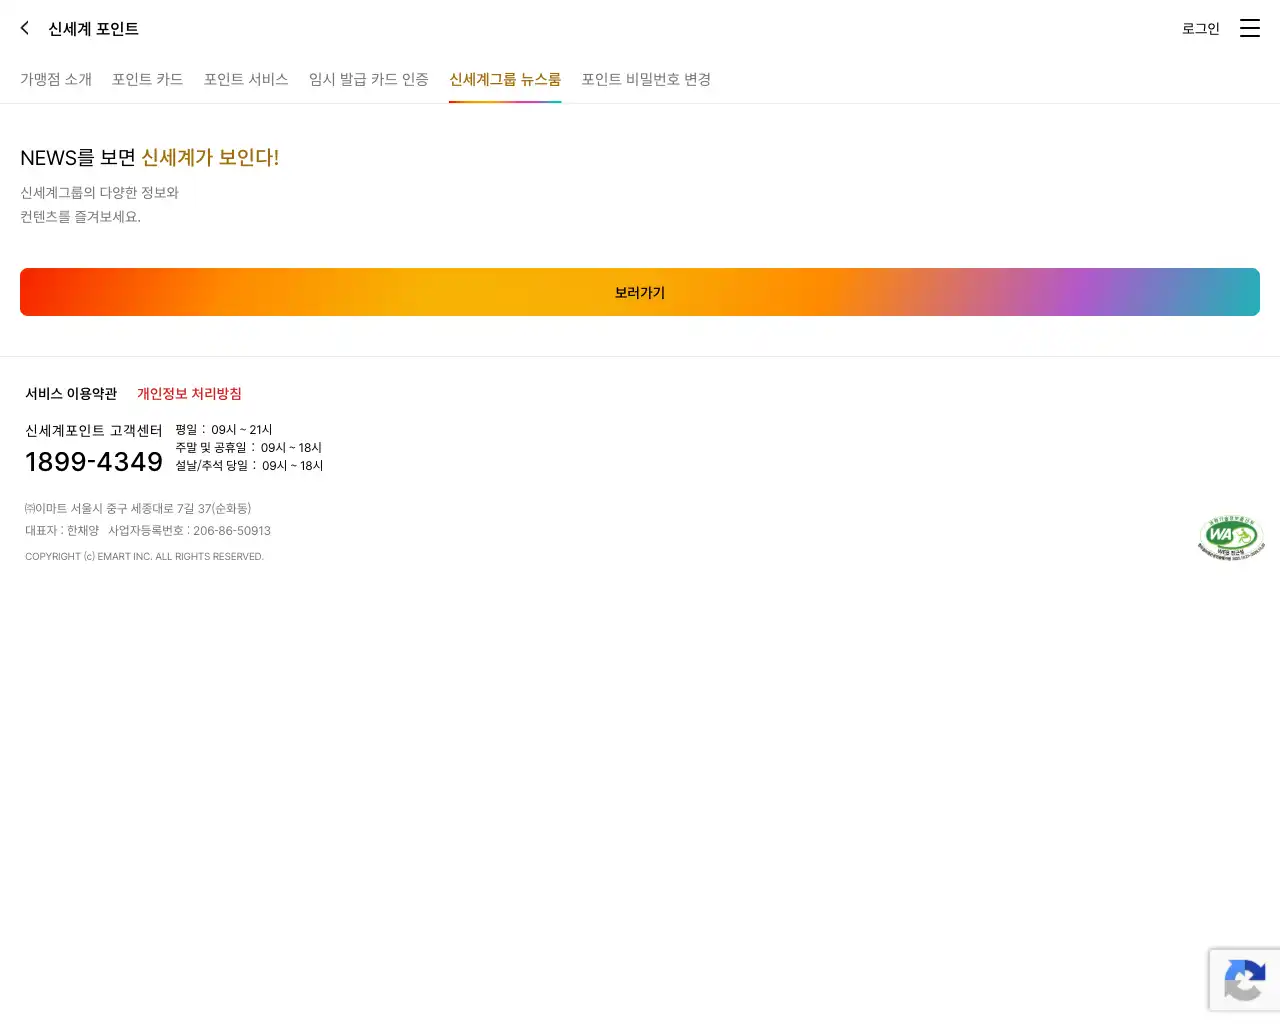Open the 로그인 link
The width and height of the screenshot is (1280, 1024).
point(1201,29)
